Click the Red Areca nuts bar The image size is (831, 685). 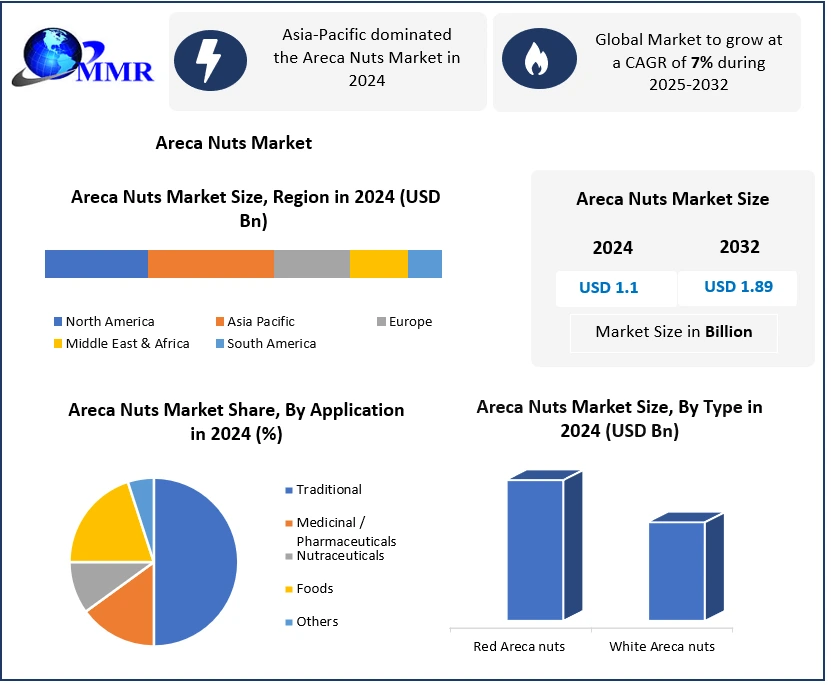[x=535, y=548]
